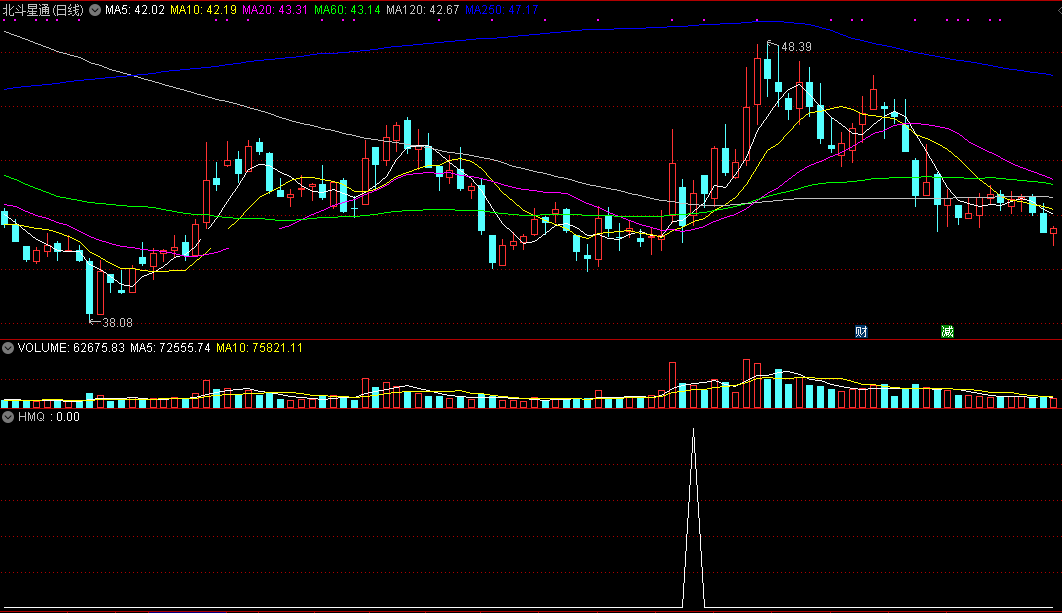This screenshot has height=613, width=1062.
Task: Click the 48.39 high price annotation
Action: [796, 47]
